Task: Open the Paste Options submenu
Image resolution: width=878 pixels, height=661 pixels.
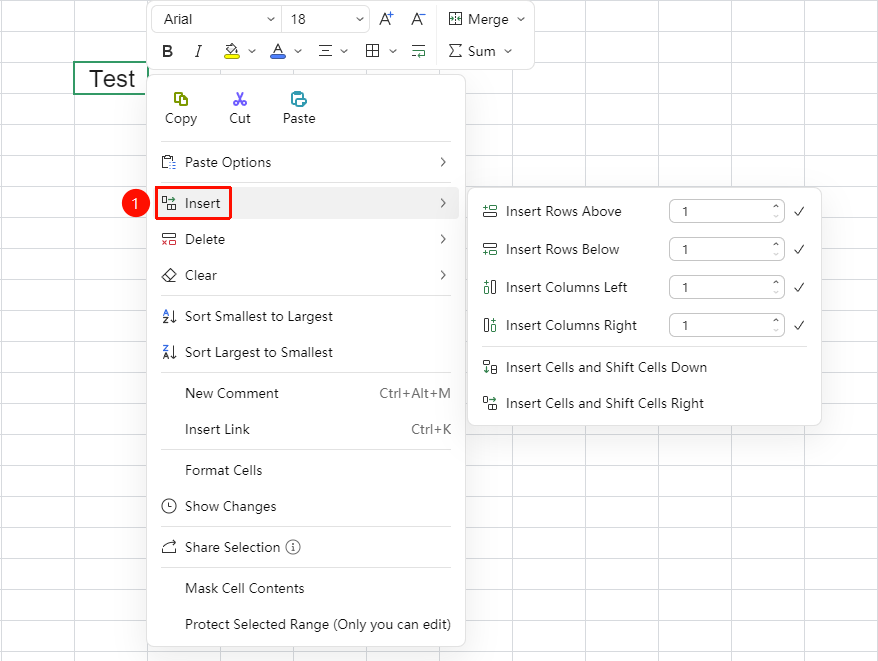Action: pyautogui.click(x=306, y=162)
